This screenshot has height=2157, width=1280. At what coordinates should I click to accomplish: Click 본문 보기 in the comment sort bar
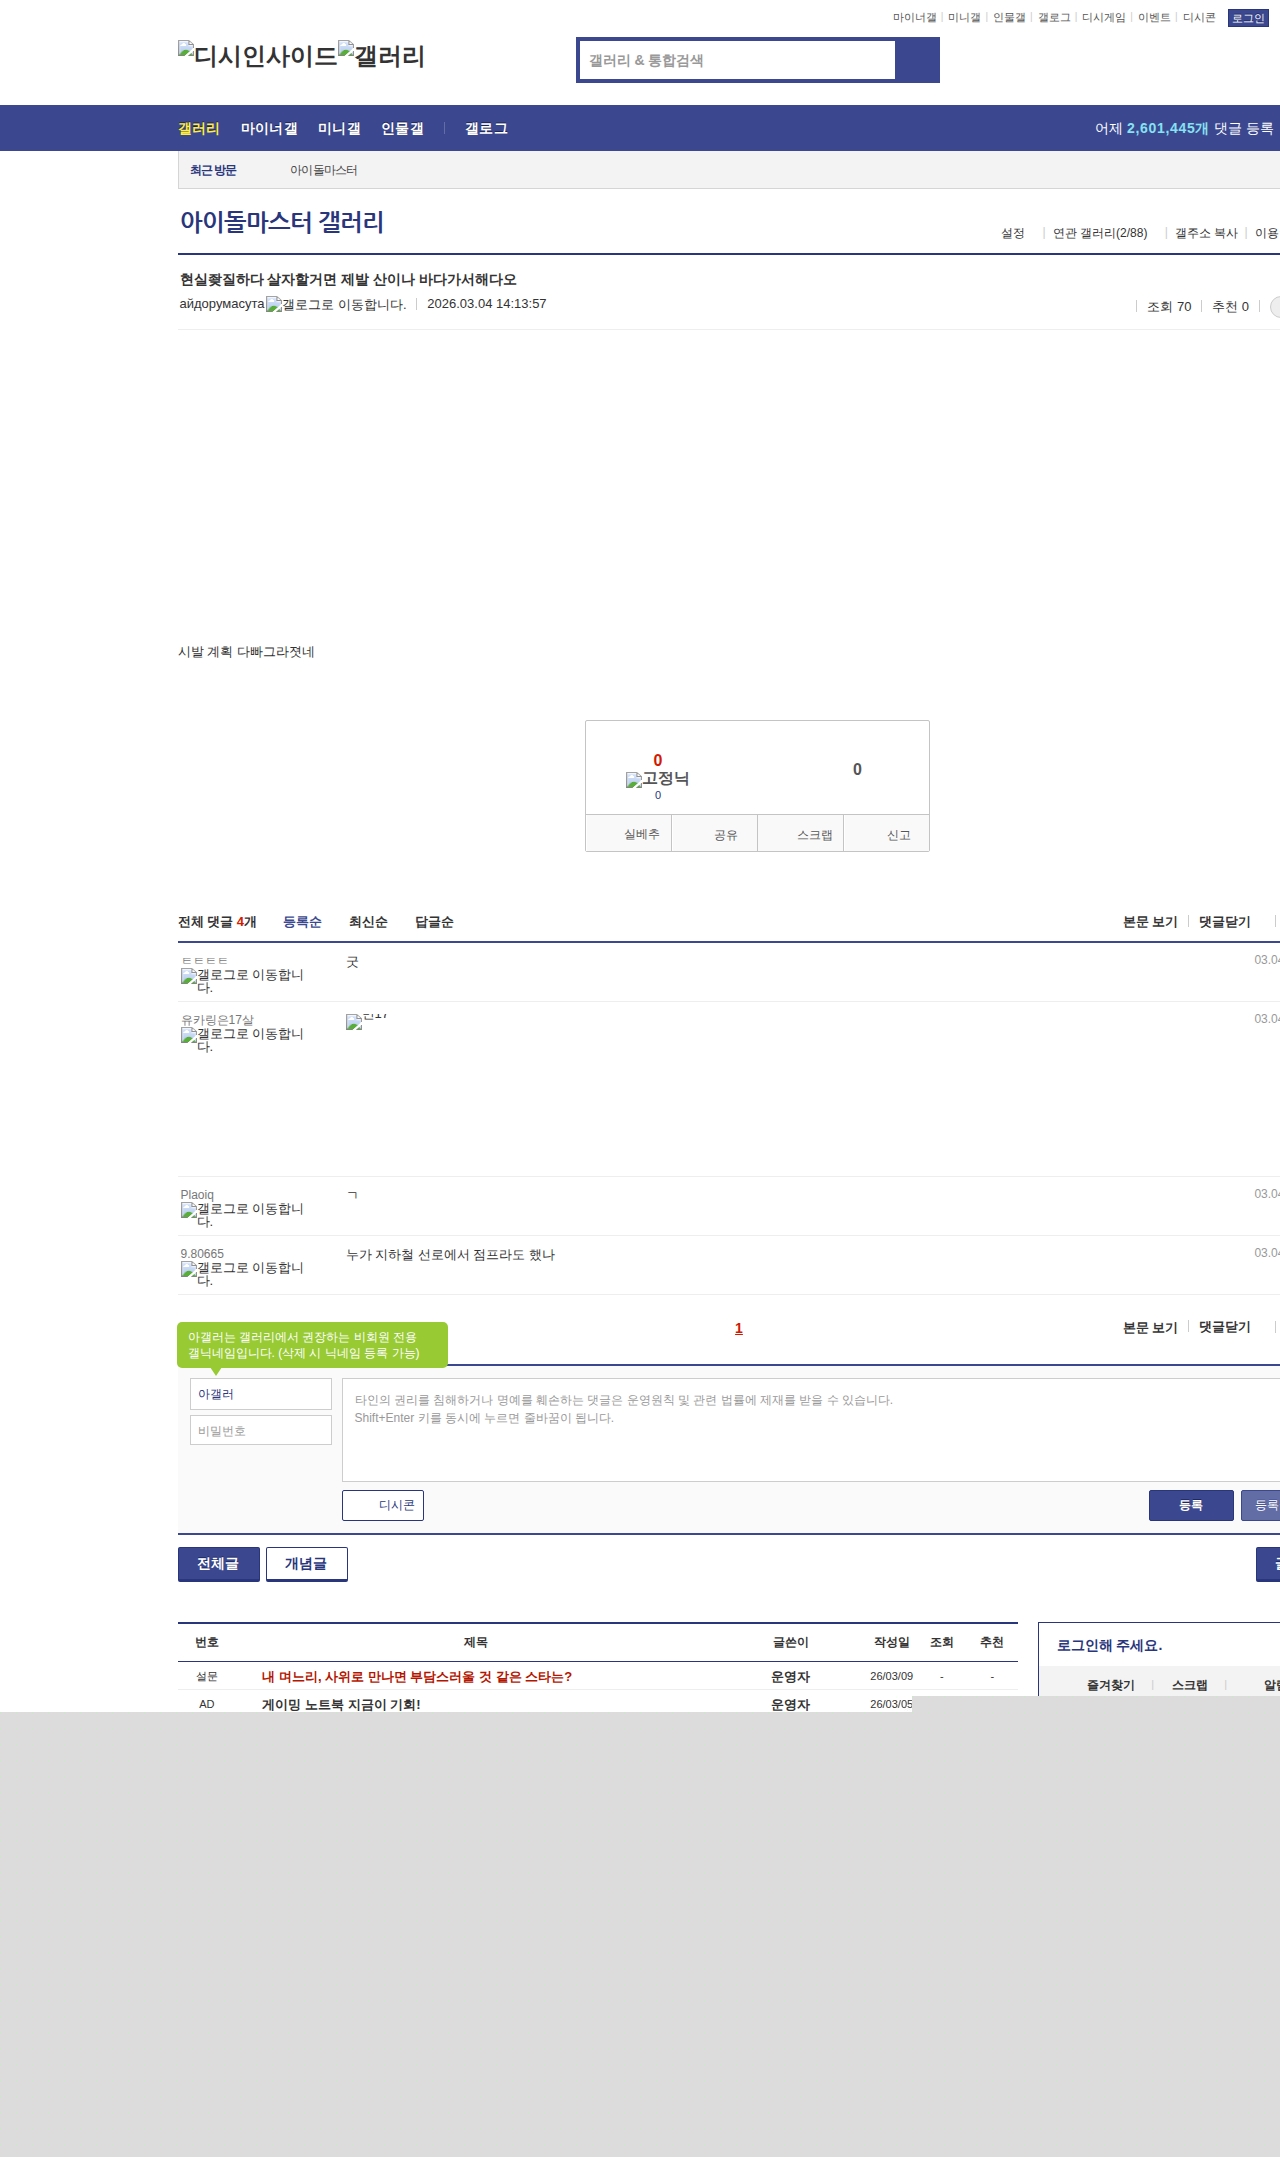(x=1150, y=922)
